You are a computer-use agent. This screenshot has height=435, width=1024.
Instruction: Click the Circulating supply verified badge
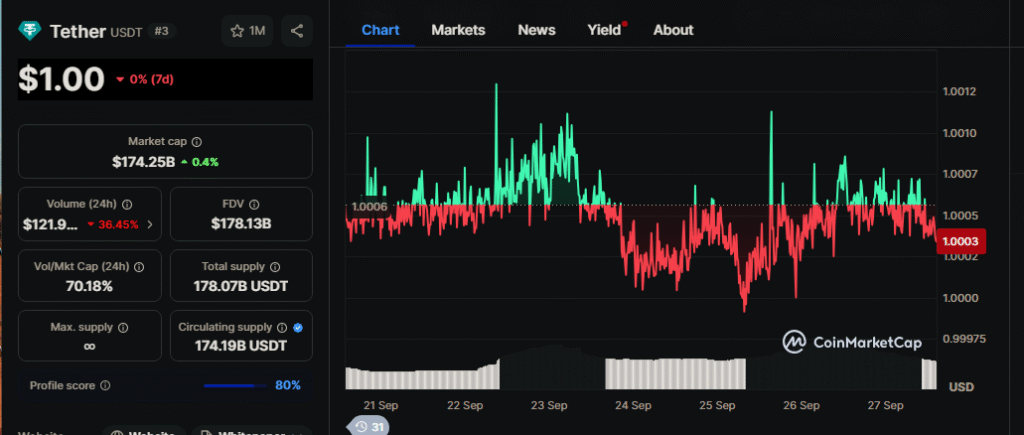pyautogui.click(x=299, y=328)
